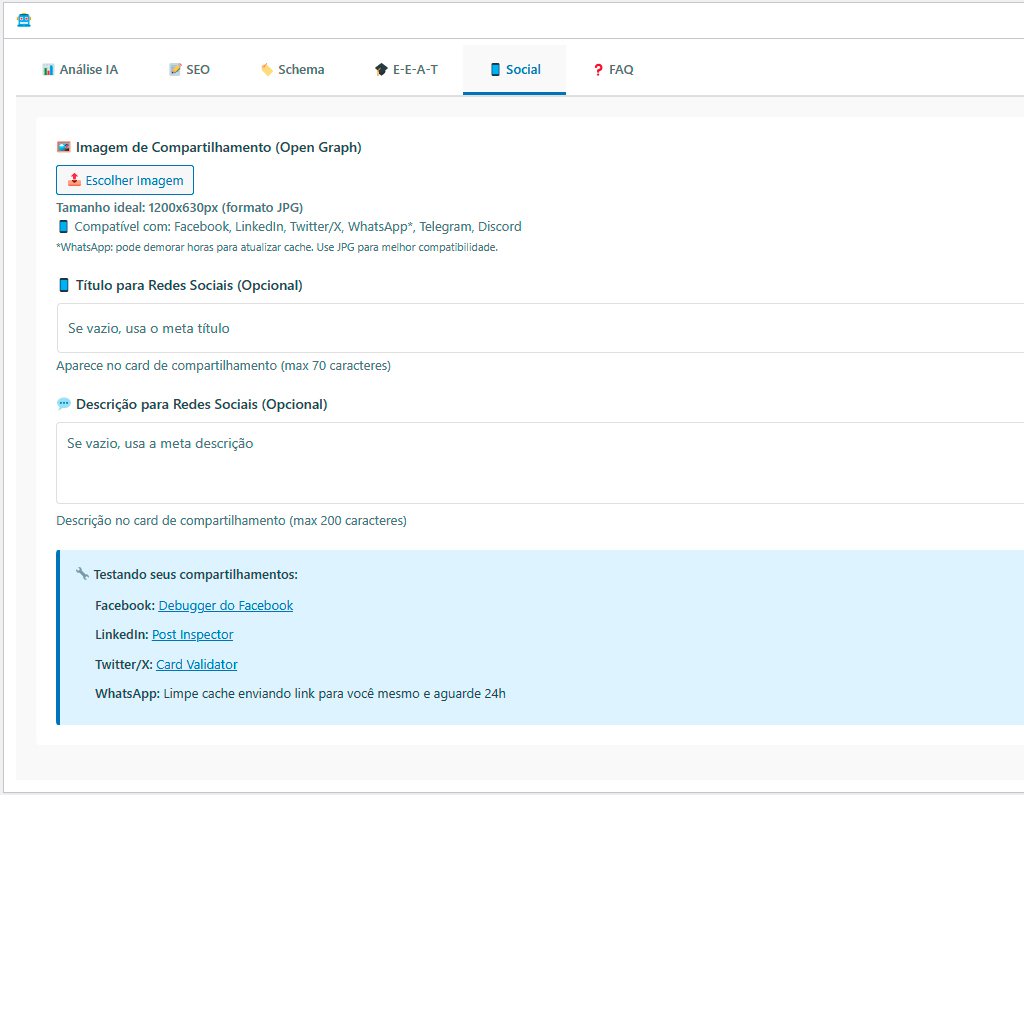Click the tag icon on Schema tab
Screen dimensions: 1024x1024
(266, 70)
